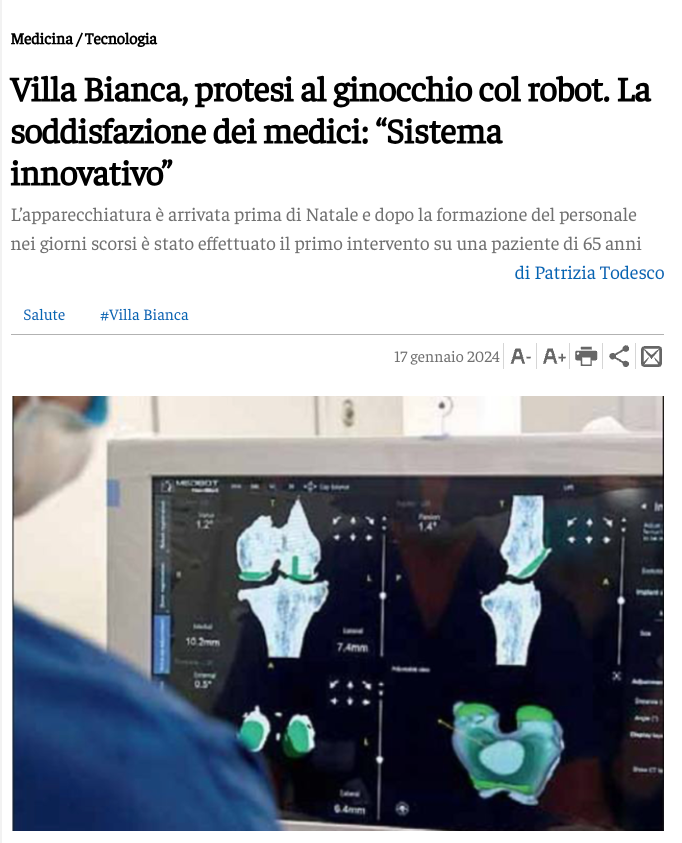Select the #Villa Bianca tag
The image size is (682, 843).
(144, 315)
